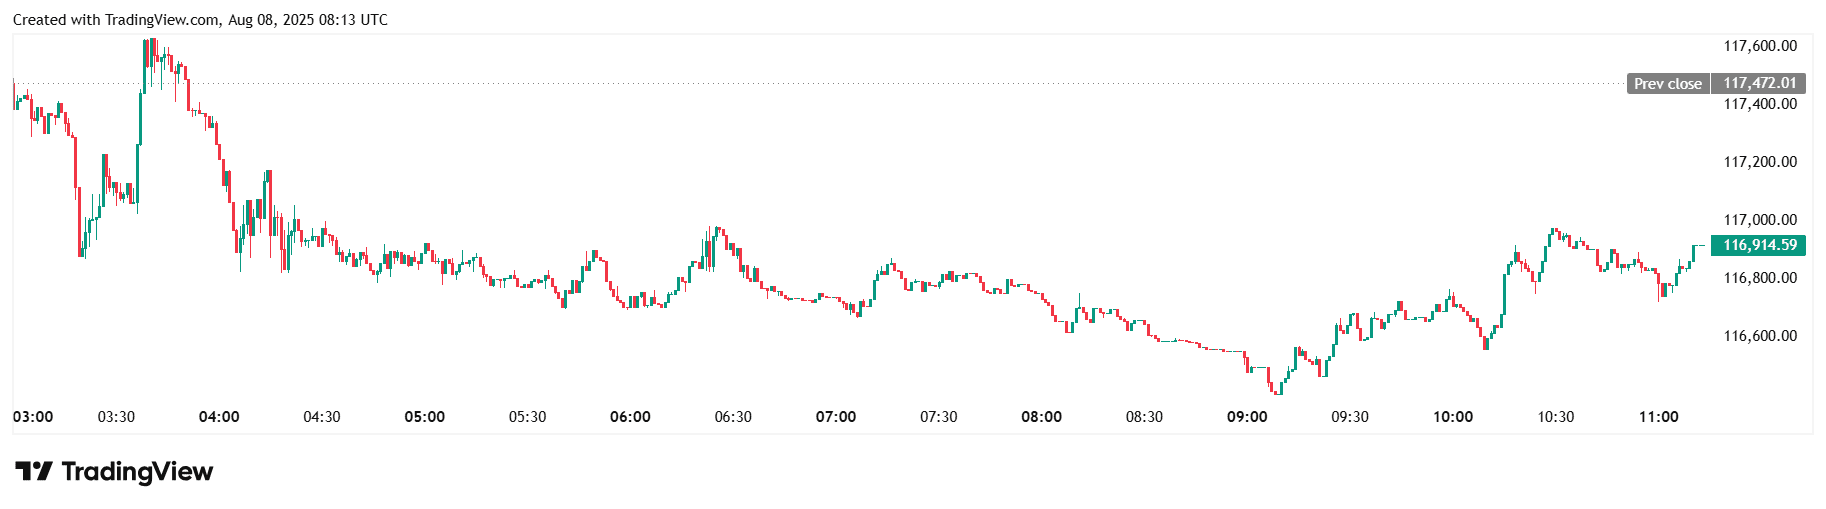The image size is (1826, 509).
Task: Click the 116,600.00 price axis label
Action: (x=1759, y=336)
